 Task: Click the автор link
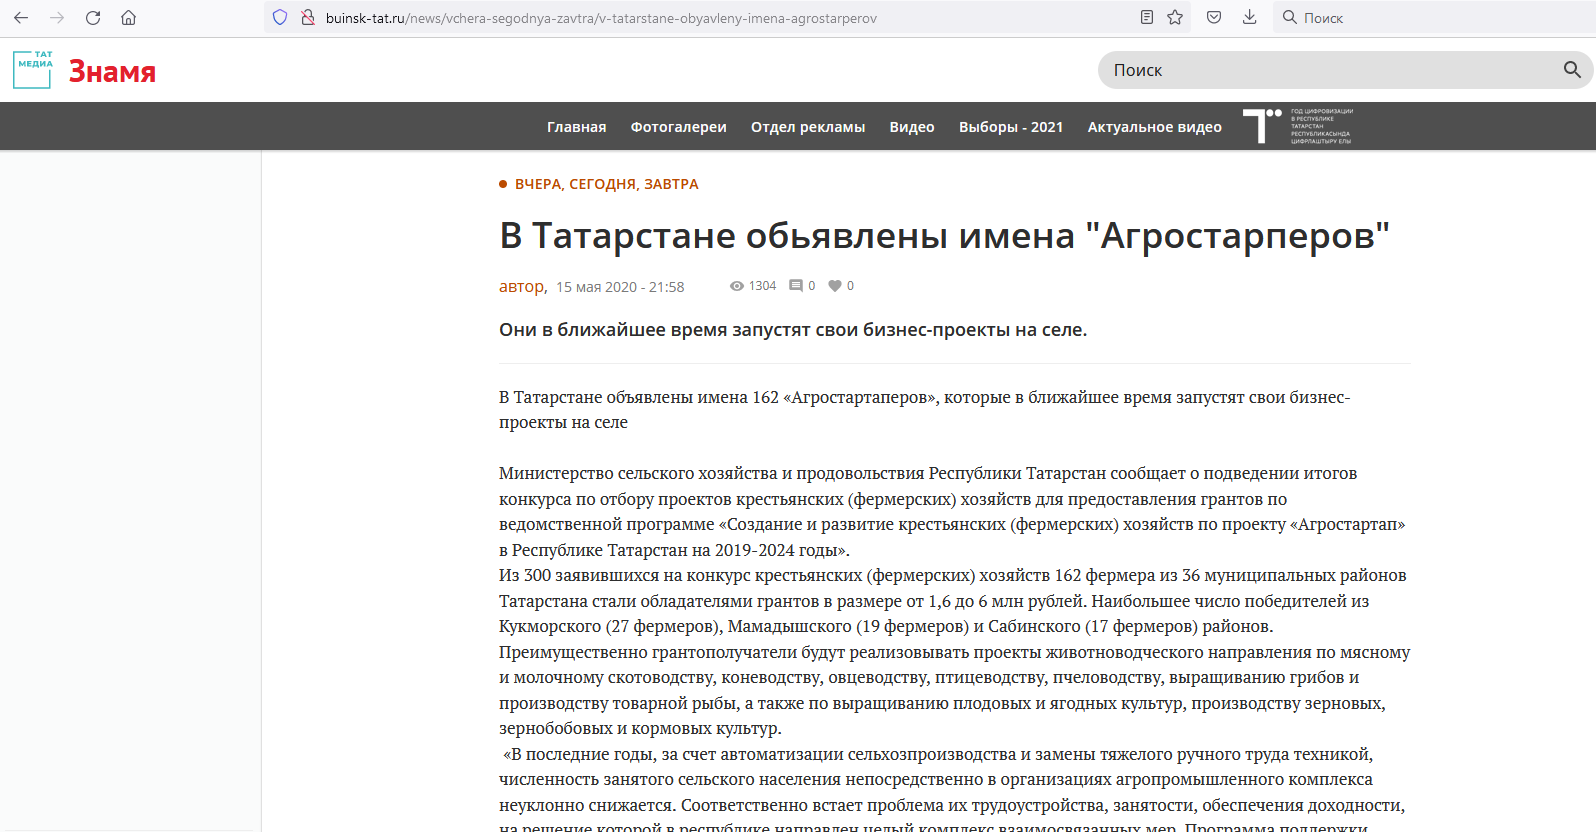pos(522,287)
